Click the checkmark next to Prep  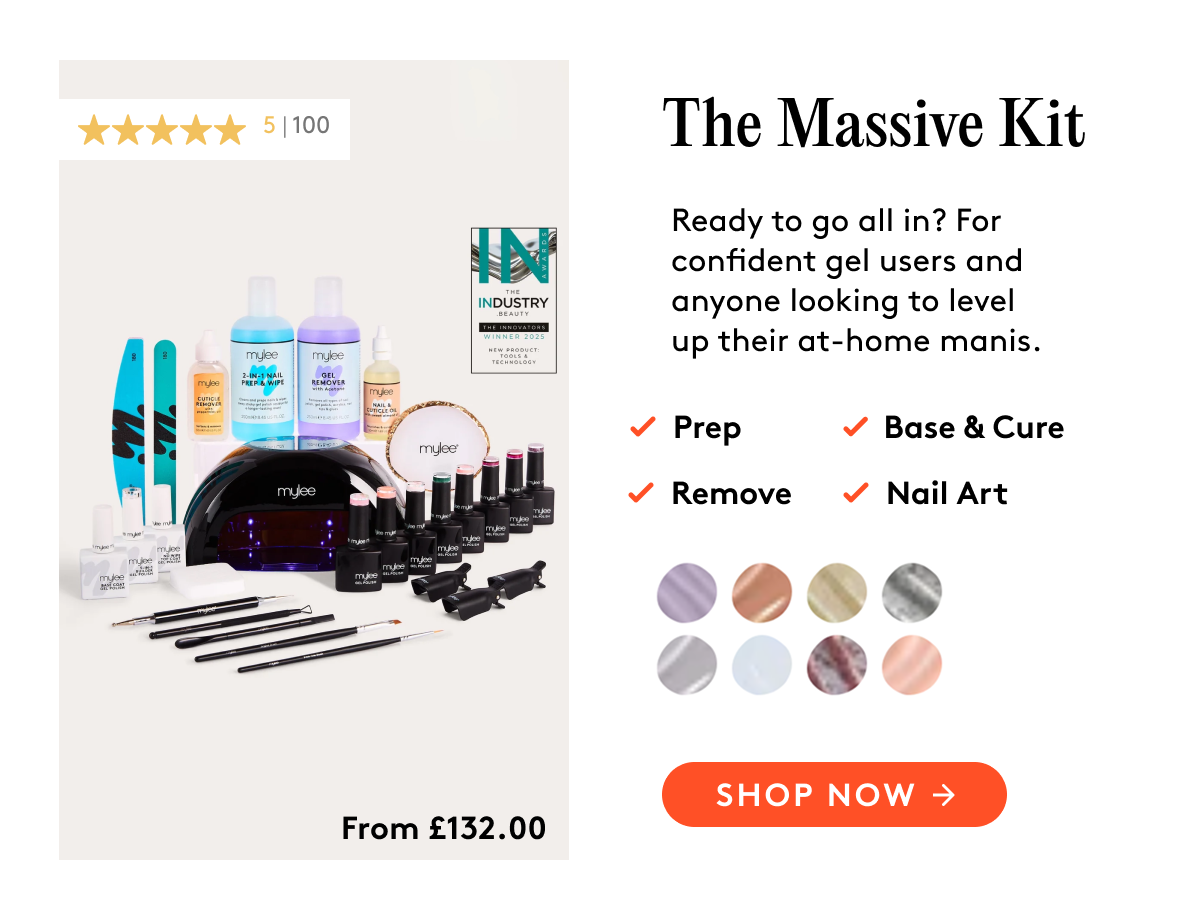click(641, 429)
